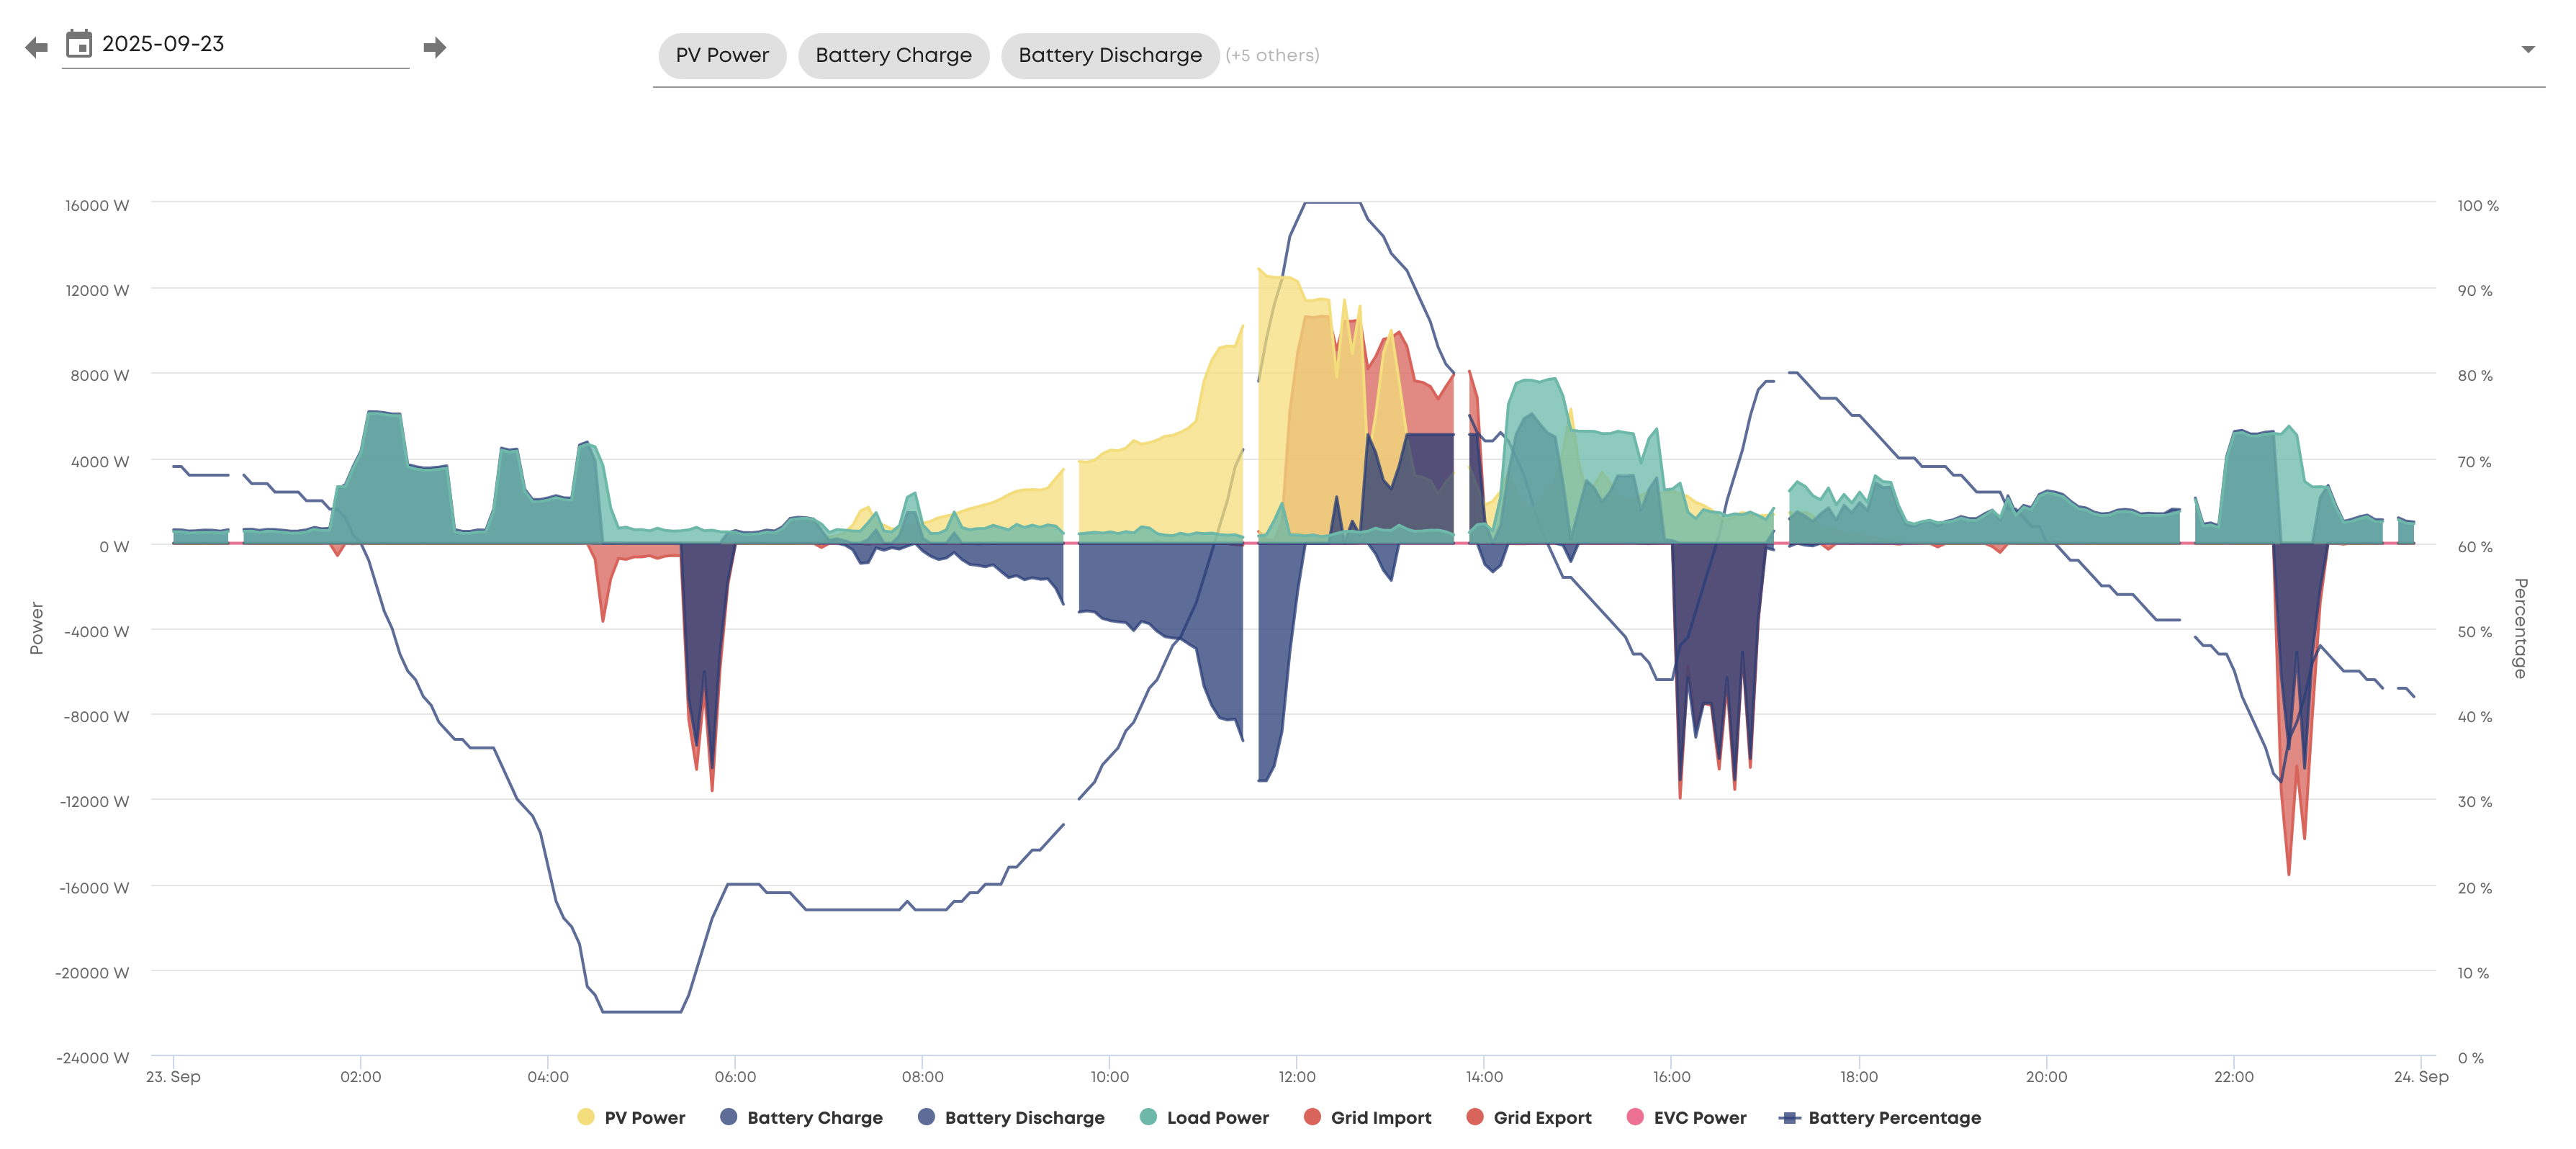The width and height of the screenshot is (2576, 1149).
Task: Click the 22:00 time axis label
Action: coord(2233,1076)
